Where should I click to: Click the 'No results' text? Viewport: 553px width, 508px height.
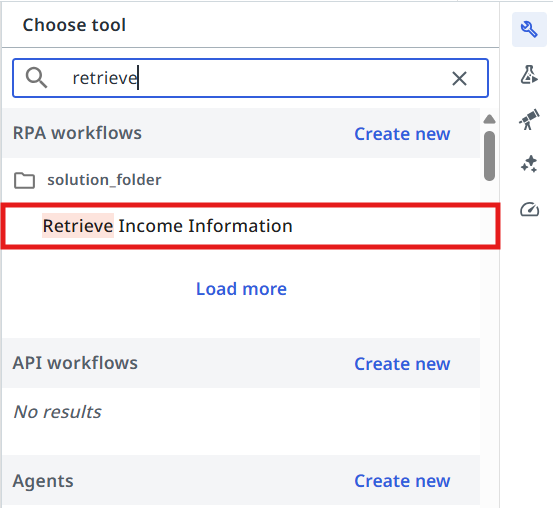click(57, 412)
